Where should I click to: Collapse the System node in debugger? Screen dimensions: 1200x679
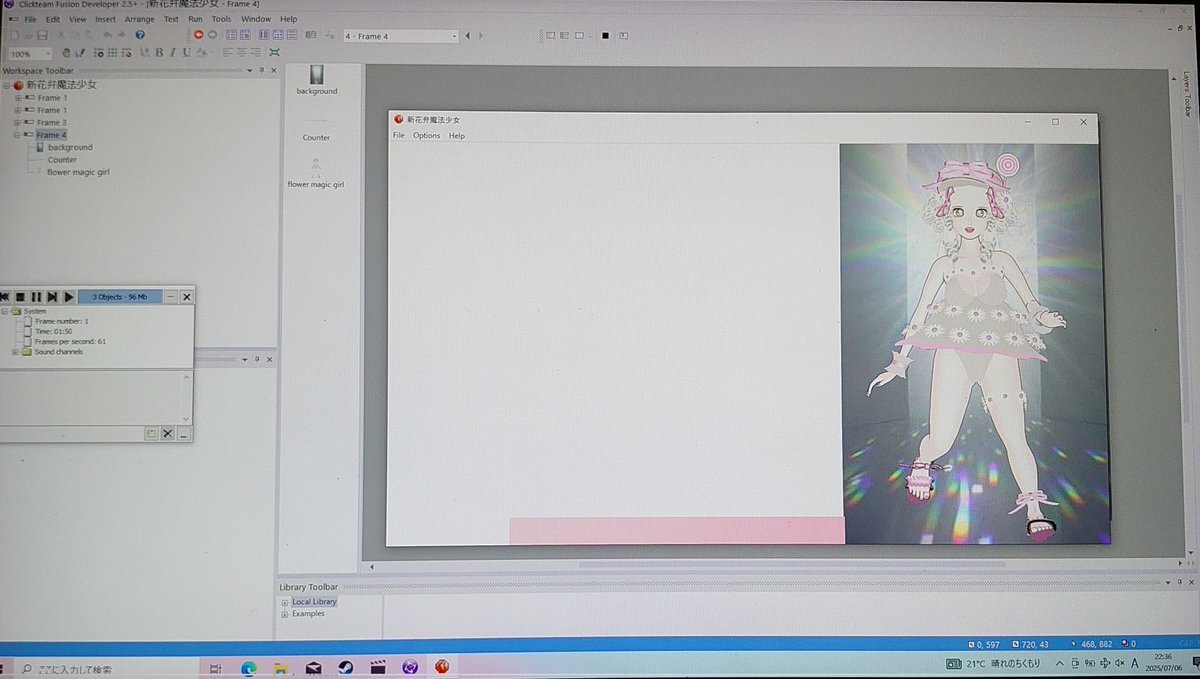[4, 311]
